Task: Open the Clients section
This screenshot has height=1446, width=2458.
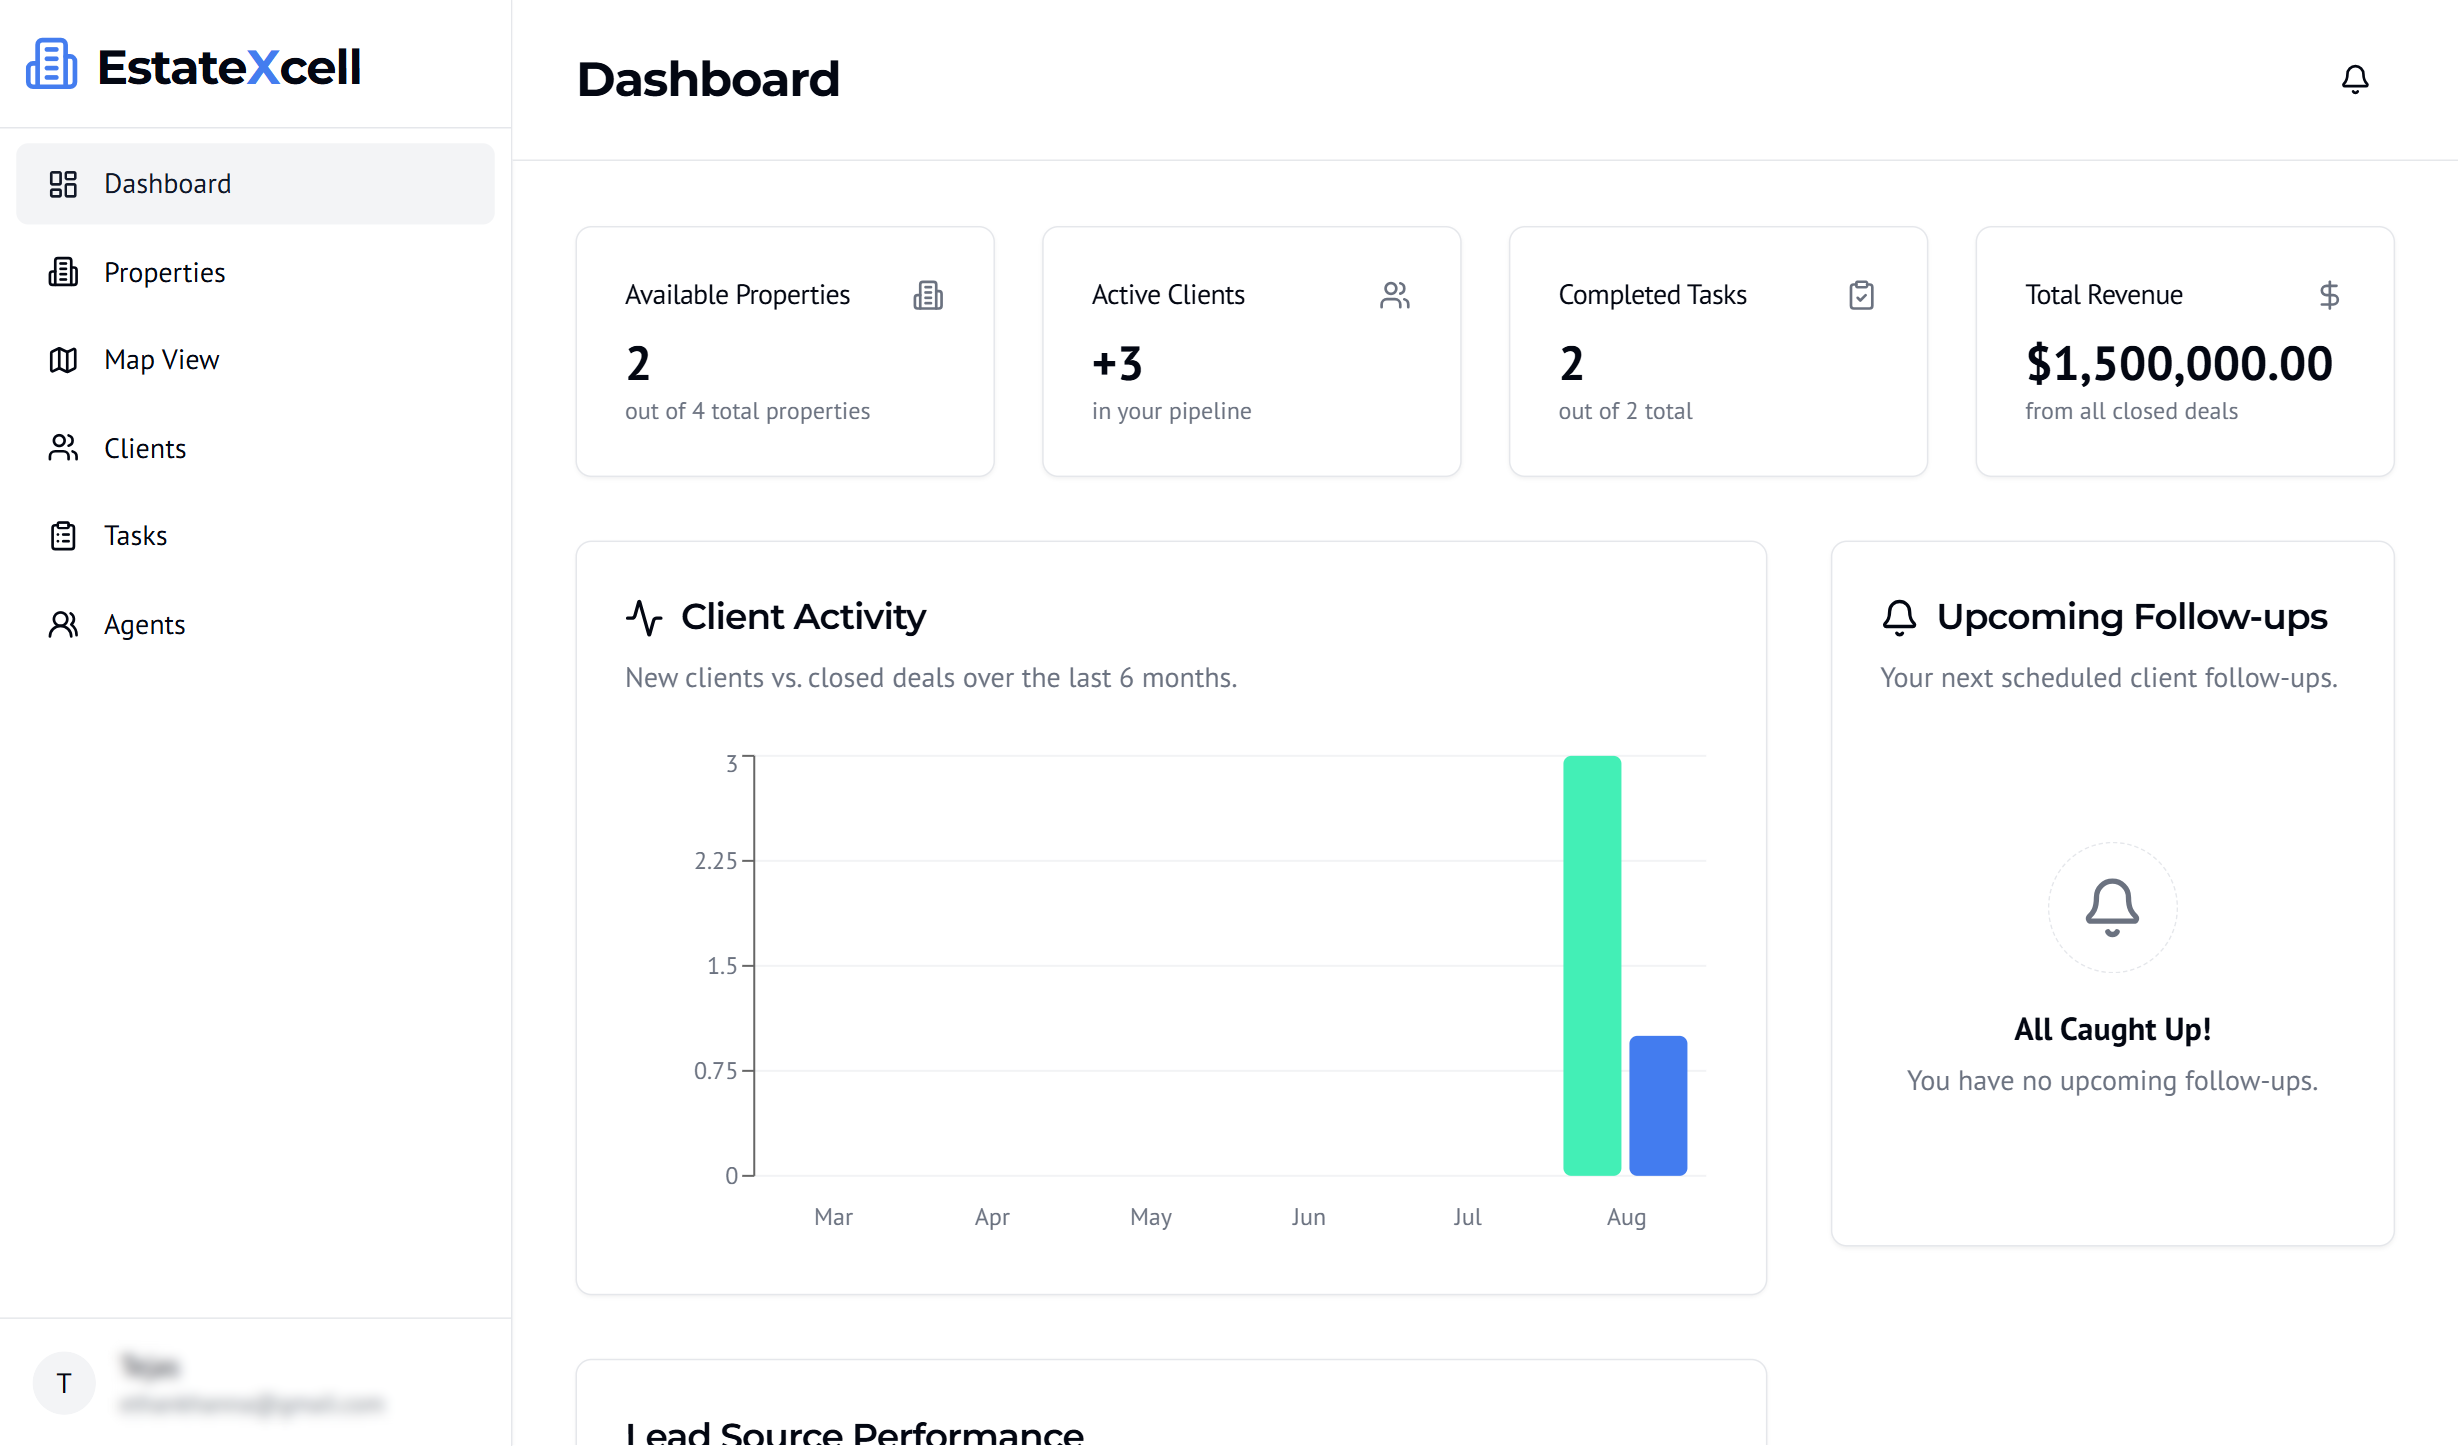Action: pyautogui.click(x=144, y=448)
